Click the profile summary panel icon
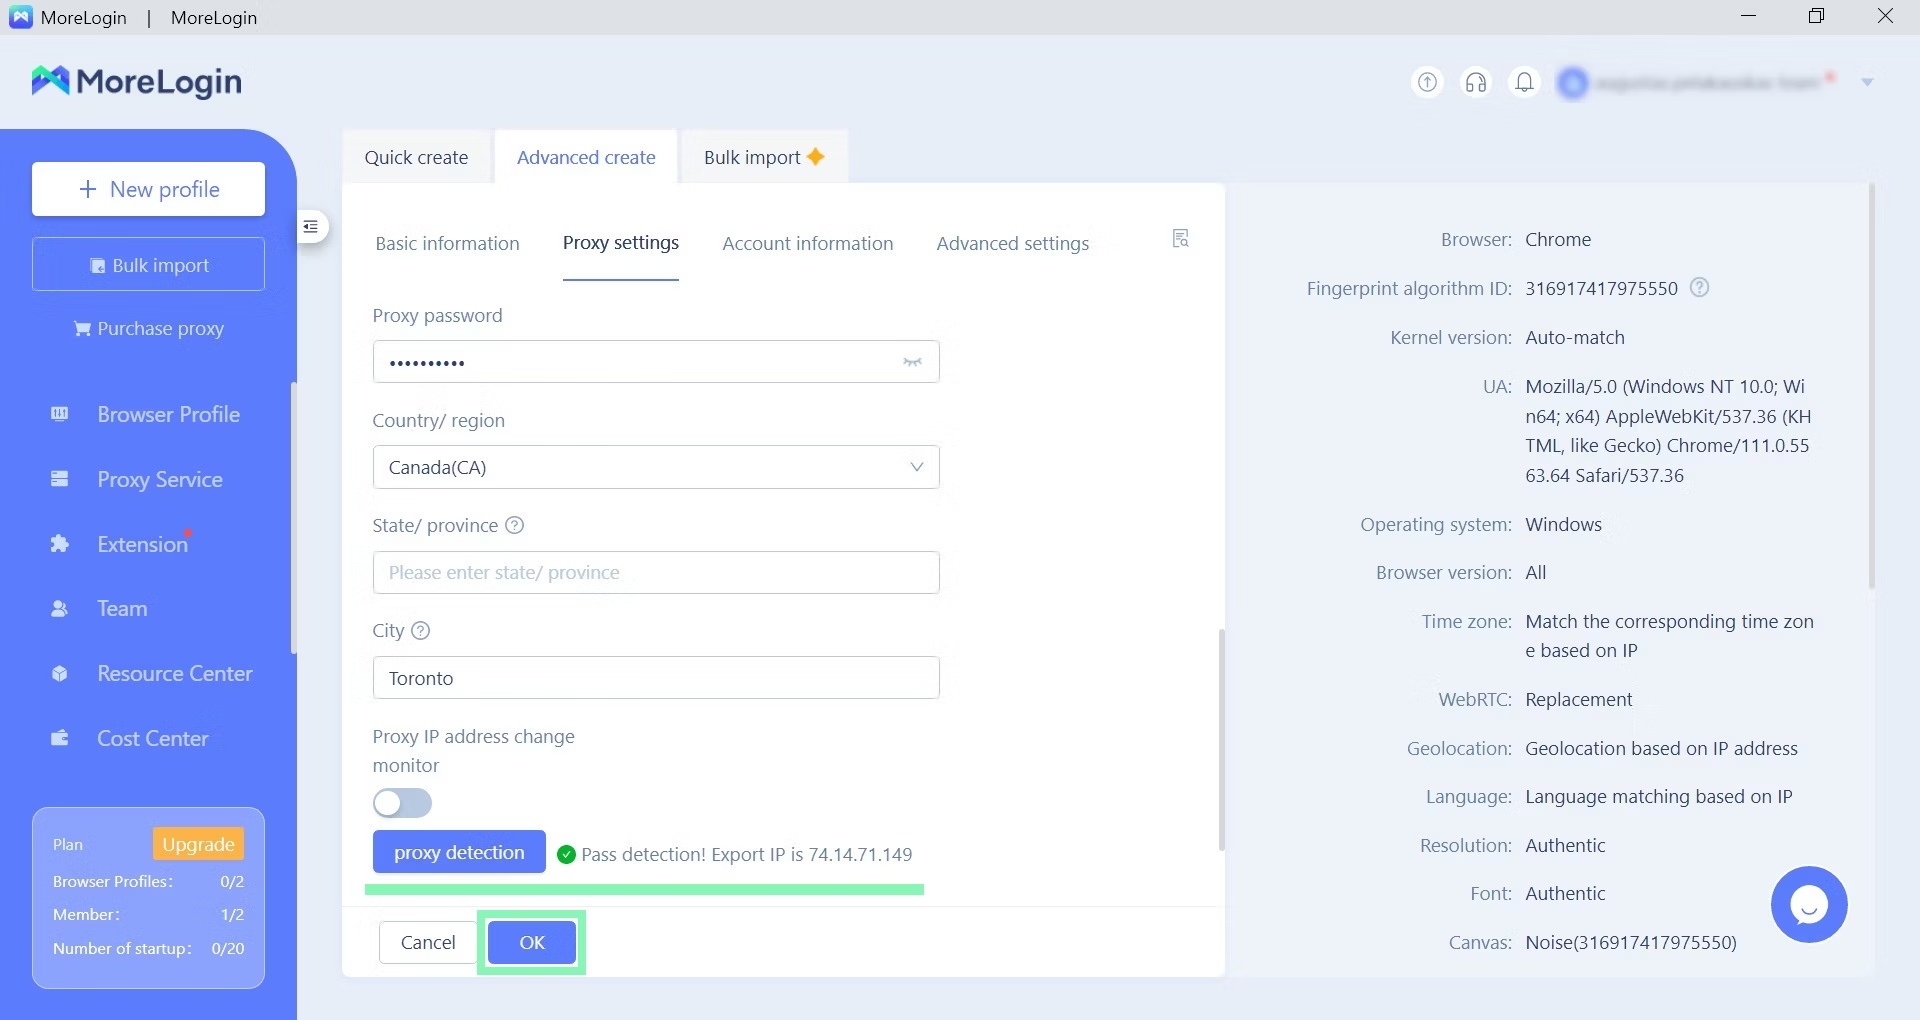The width and height of the screenshot is (1920, 1020). (x=1180, y=238)
